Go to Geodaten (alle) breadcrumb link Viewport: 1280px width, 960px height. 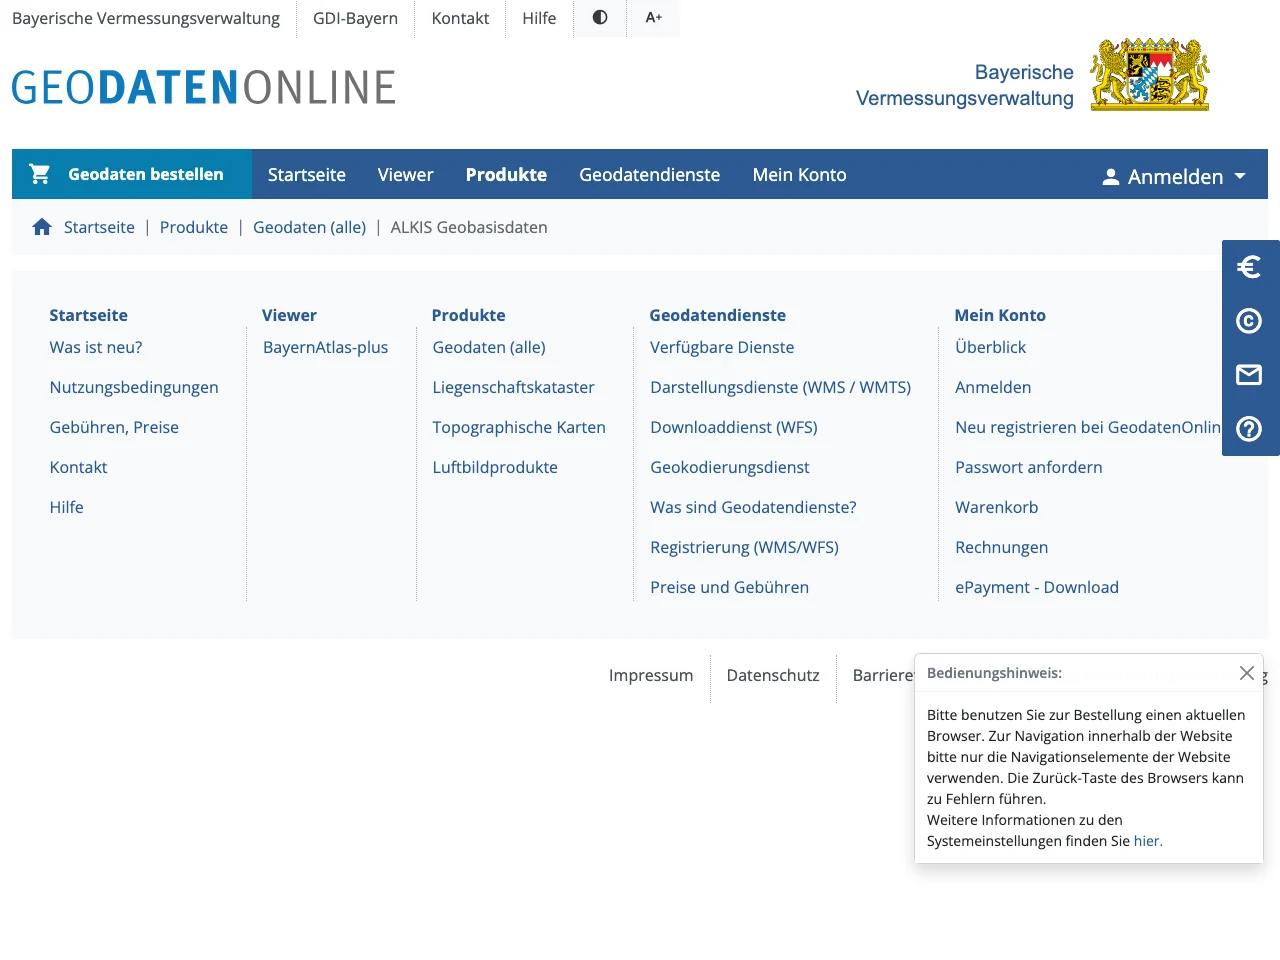[310, 227]
